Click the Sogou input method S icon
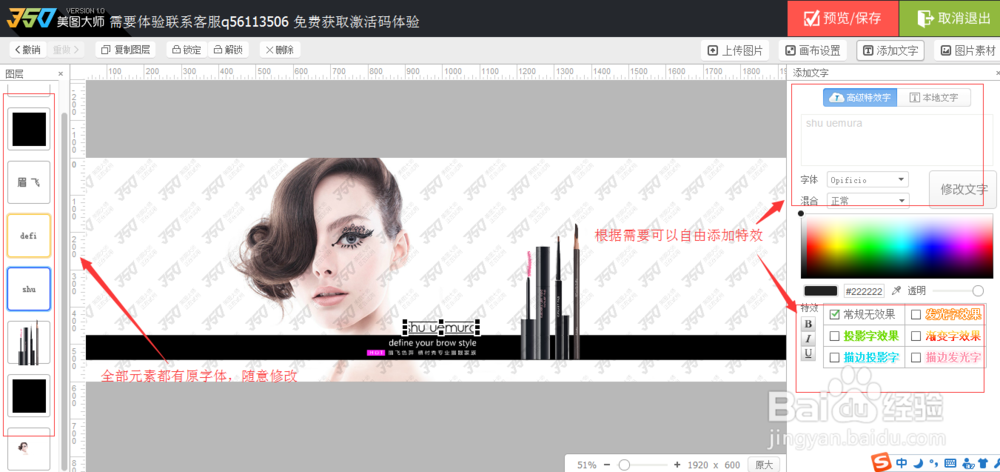 (x=883, y=462)
